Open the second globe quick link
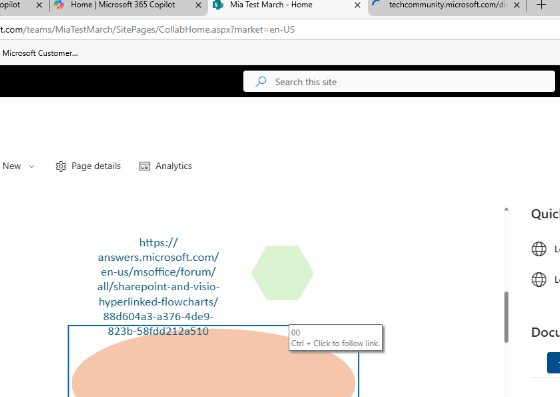This screenshot has height=397, width=560. coord(539,279)
